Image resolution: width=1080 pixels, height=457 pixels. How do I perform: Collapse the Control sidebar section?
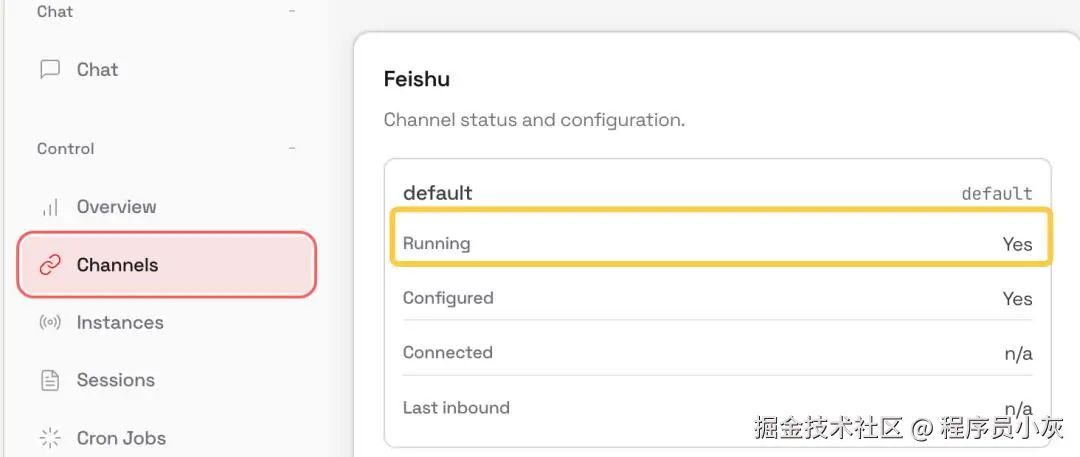click(292, 149)
